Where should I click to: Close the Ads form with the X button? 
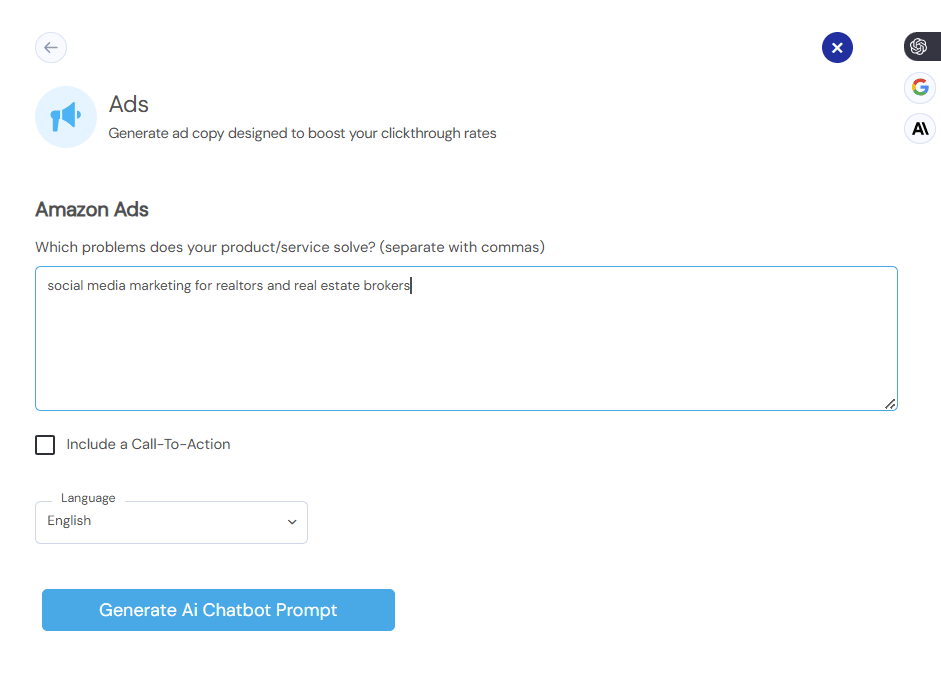pyautogui.click(x=837, y=47)
